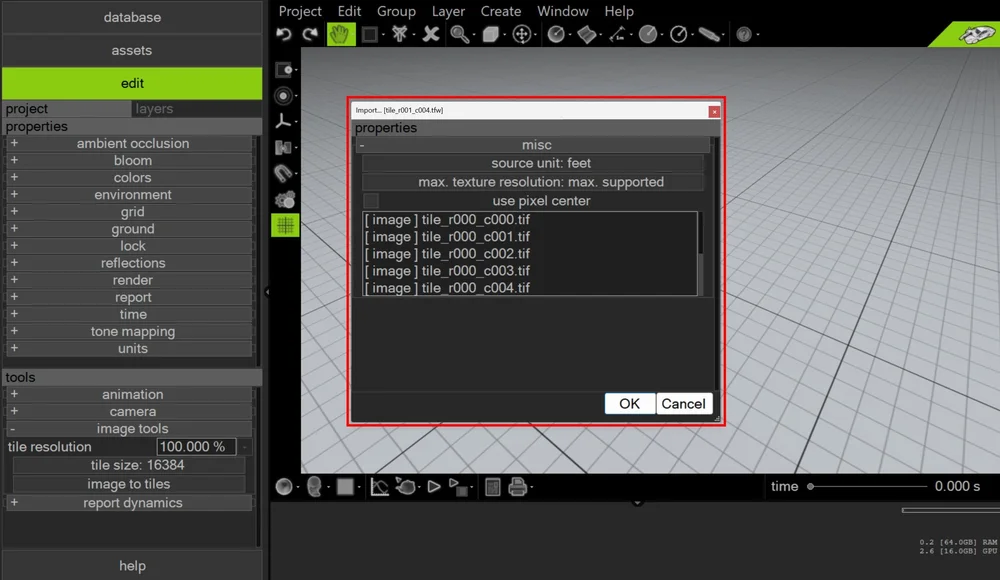Open the Group menu

point(396,11)
